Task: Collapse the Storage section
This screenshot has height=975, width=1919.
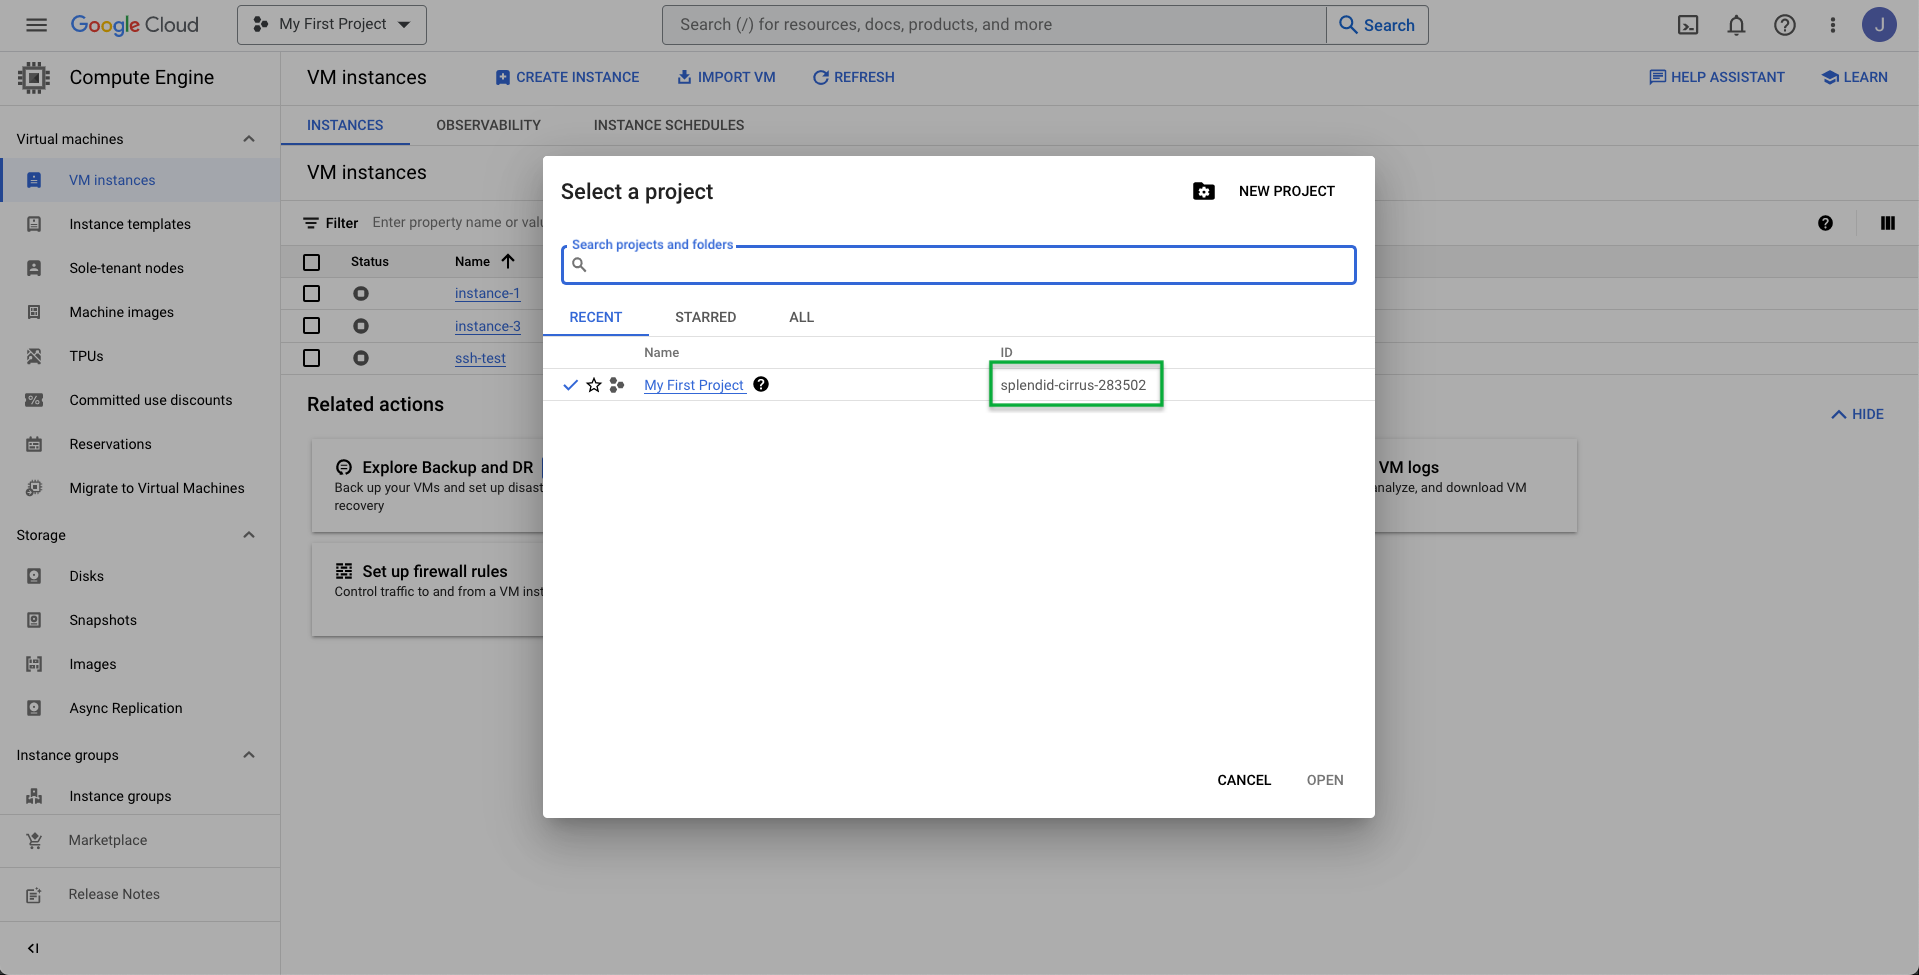Action: click(x=249, y=535)
